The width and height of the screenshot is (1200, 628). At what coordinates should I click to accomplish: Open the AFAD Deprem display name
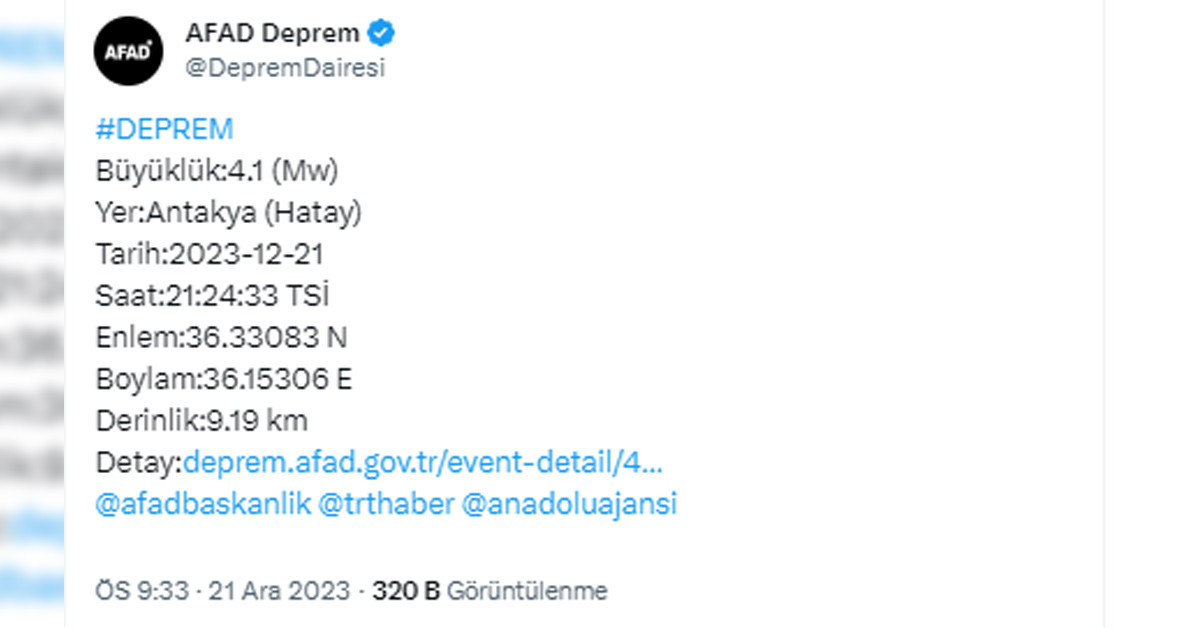point(272,33)
